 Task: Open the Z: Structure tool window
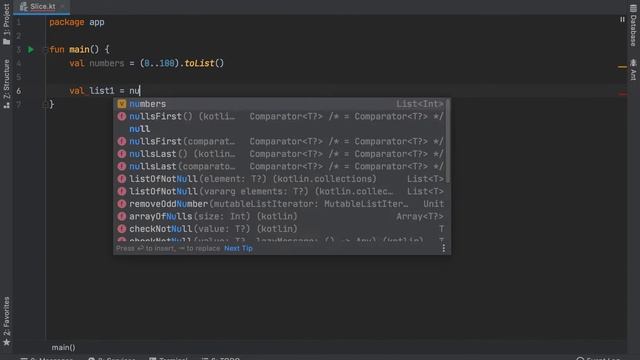coord(6,83)
